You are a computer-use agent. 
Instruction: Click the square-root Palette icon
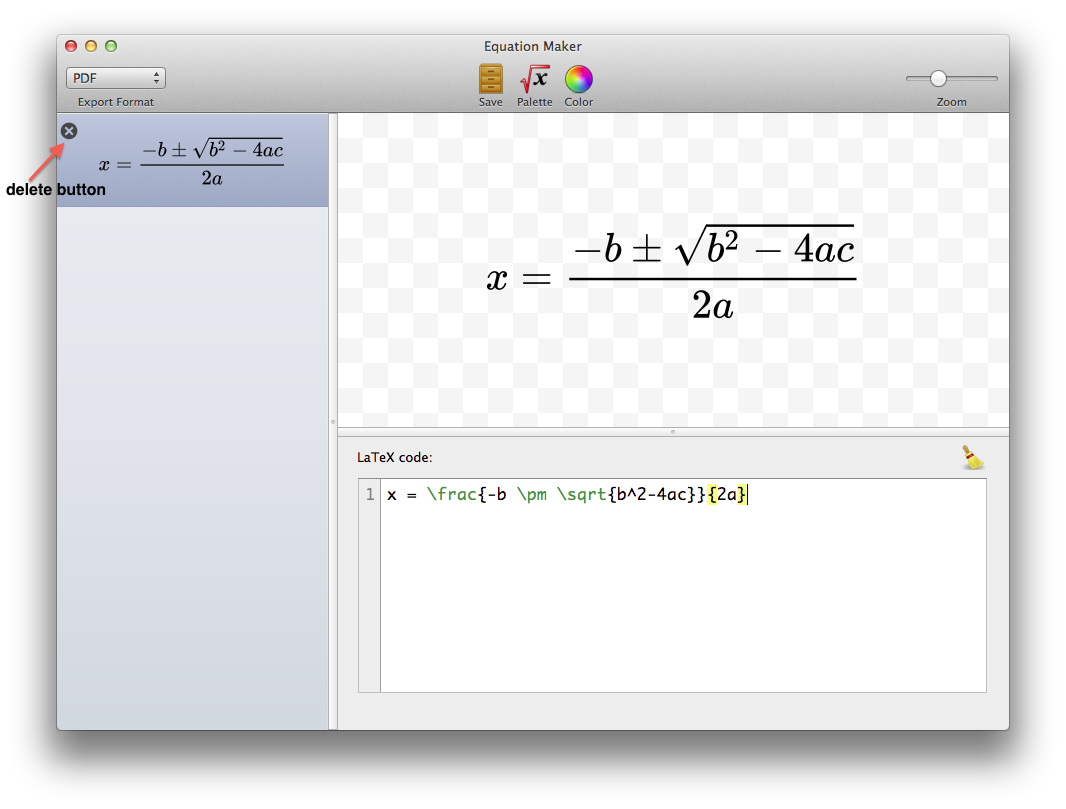point(534,76)
